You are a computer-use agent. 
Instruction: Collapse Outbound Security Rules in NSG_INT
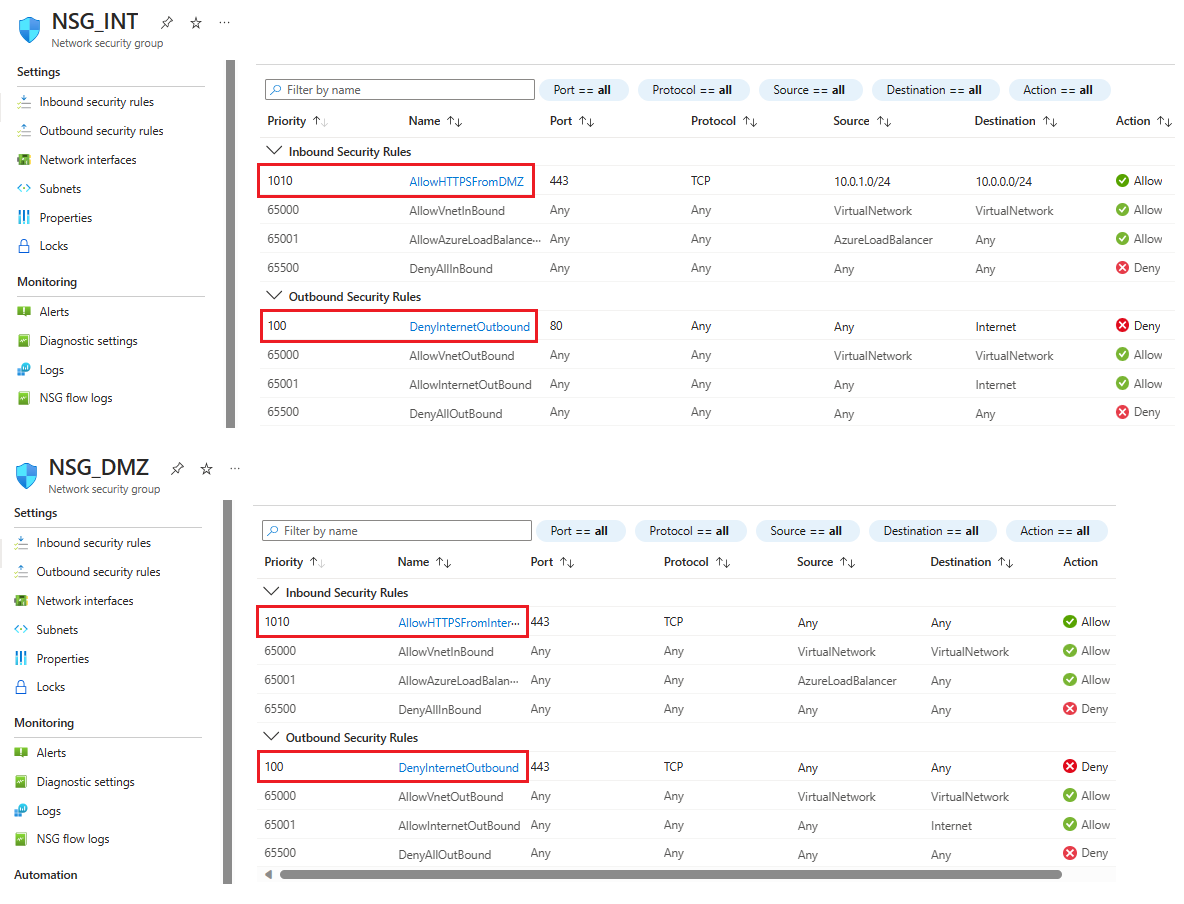(274, 297)
